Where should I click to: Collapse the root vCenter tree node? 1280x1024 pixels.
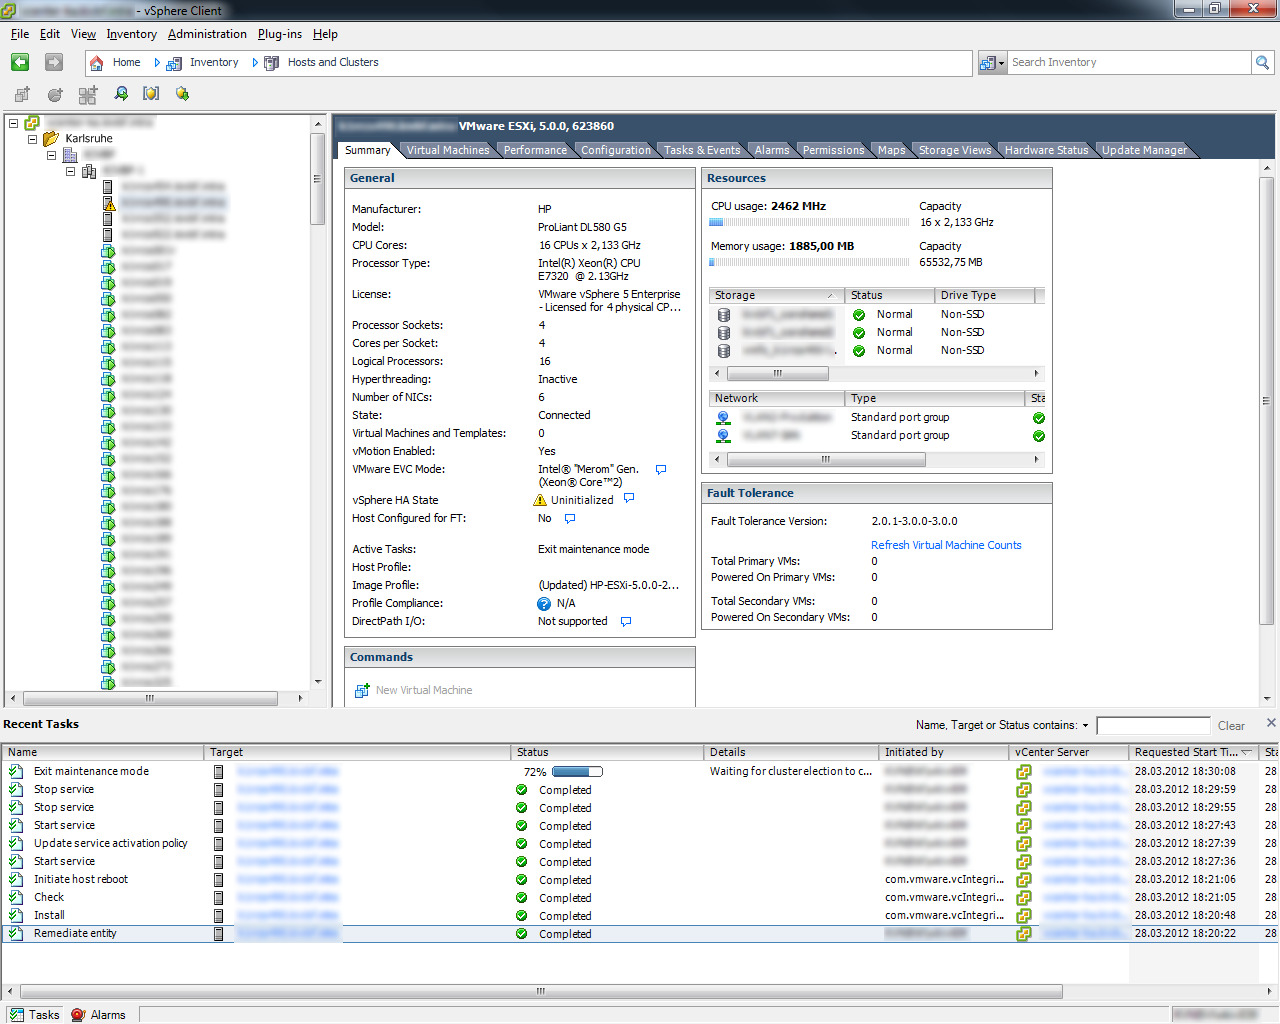coord(13,123)
